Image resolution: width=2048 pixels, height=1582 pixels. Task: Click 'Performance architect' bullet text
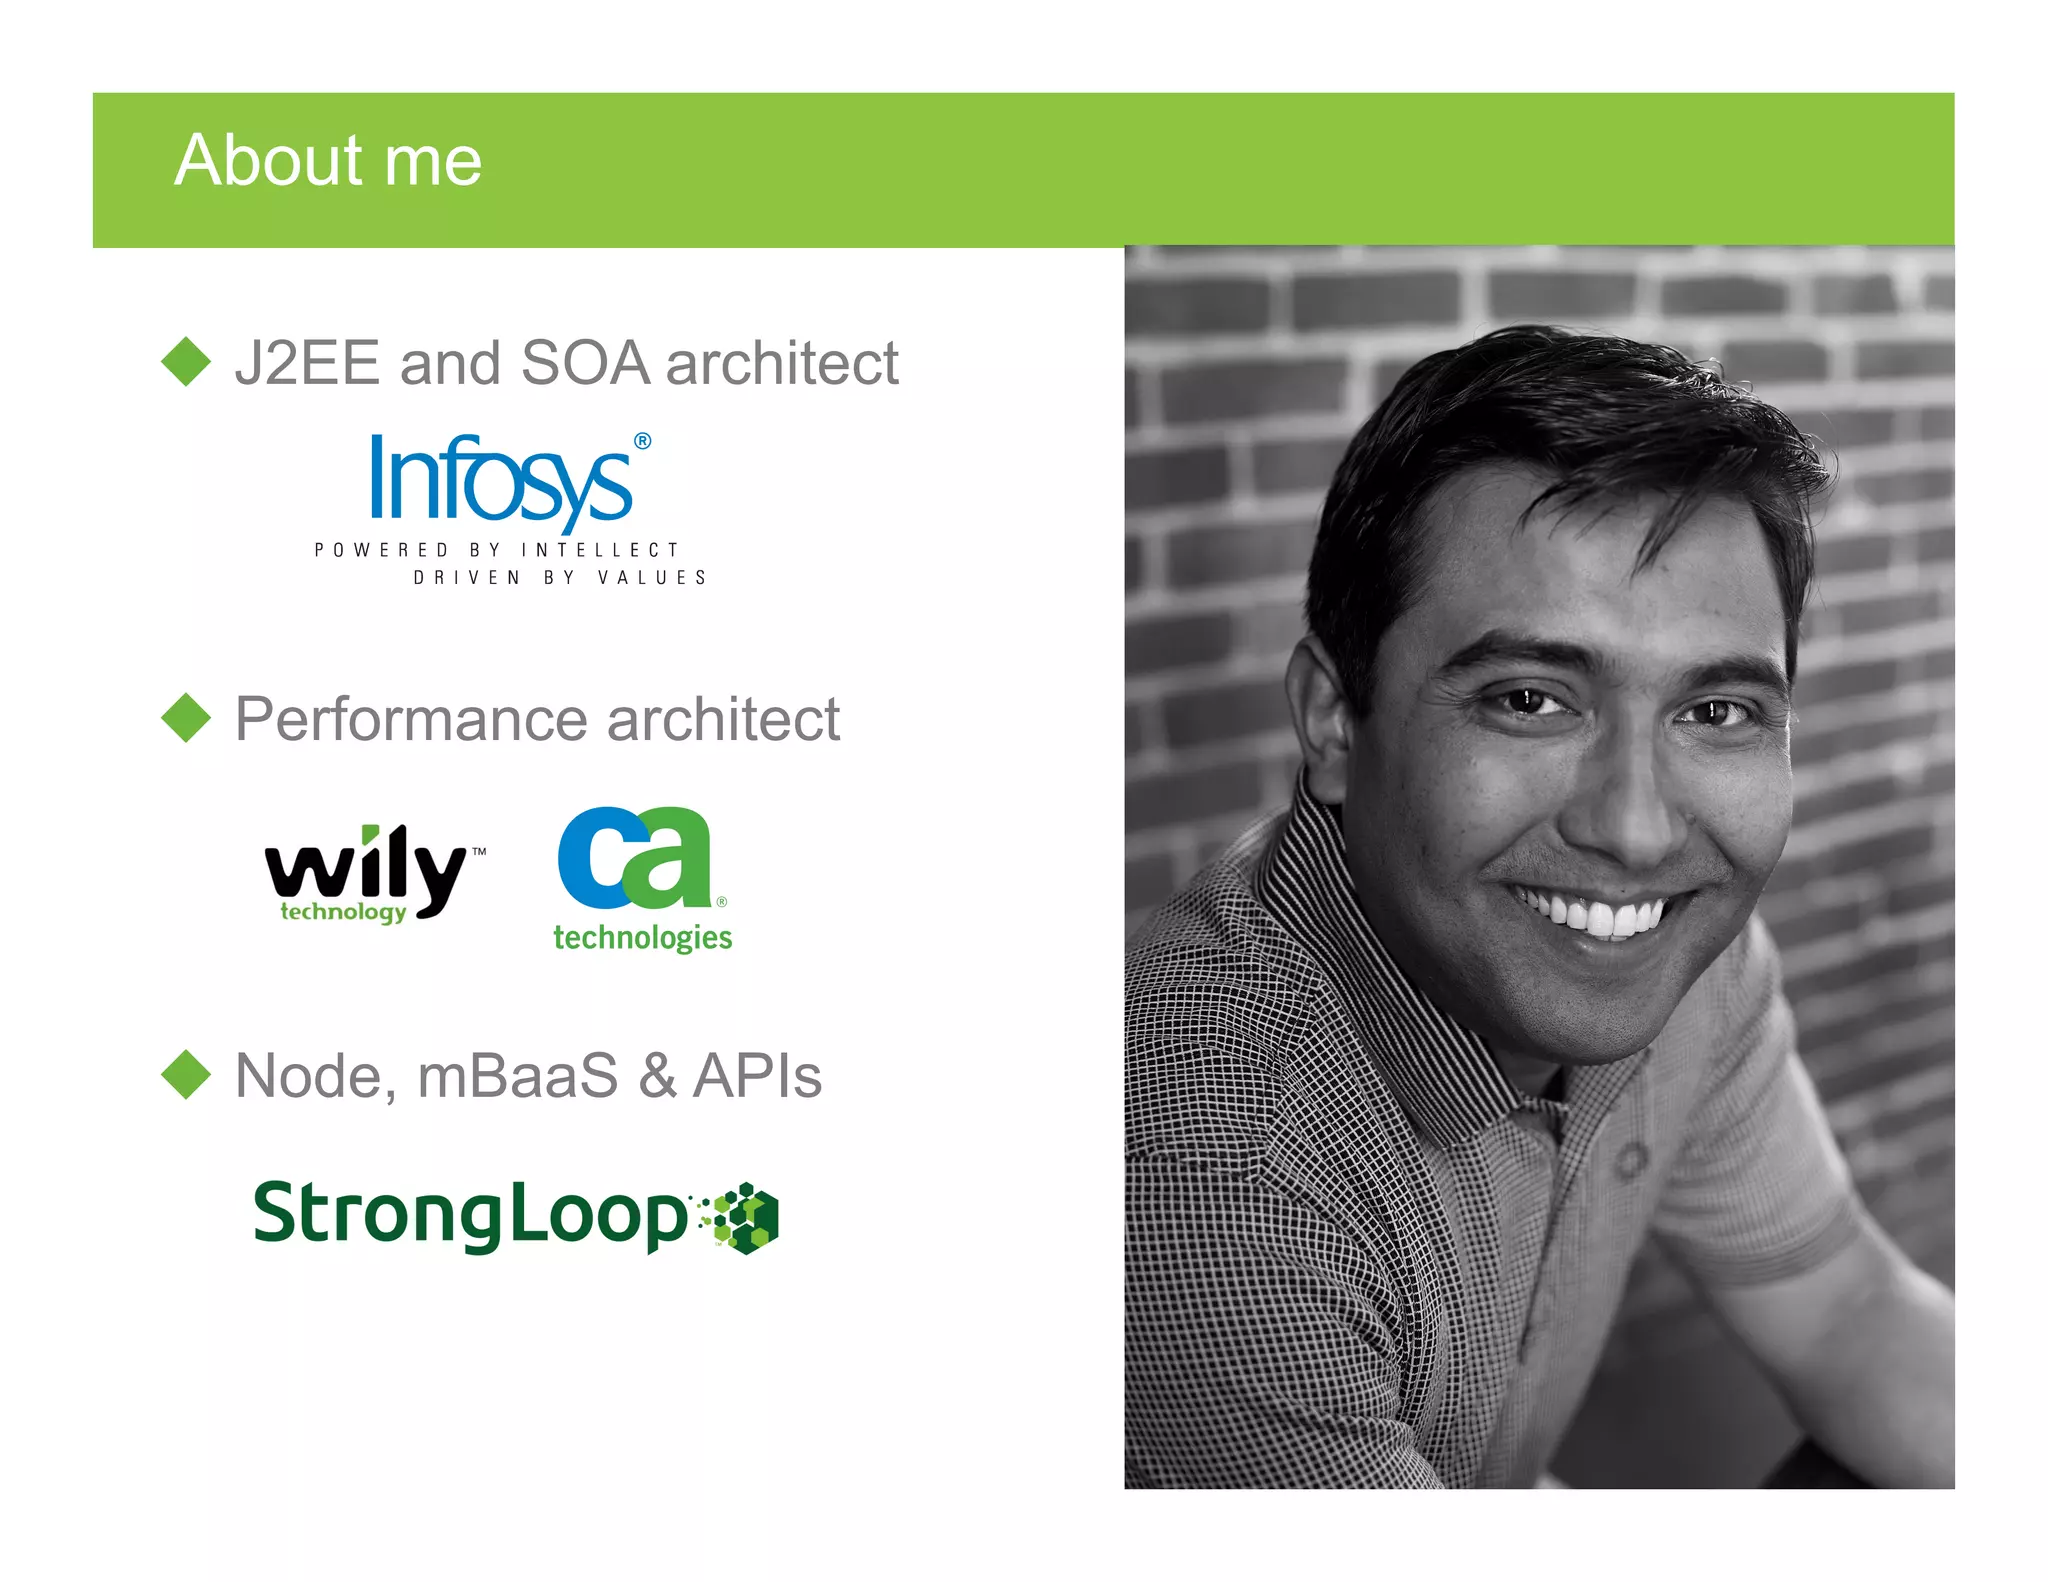click(x=537, y=719)
